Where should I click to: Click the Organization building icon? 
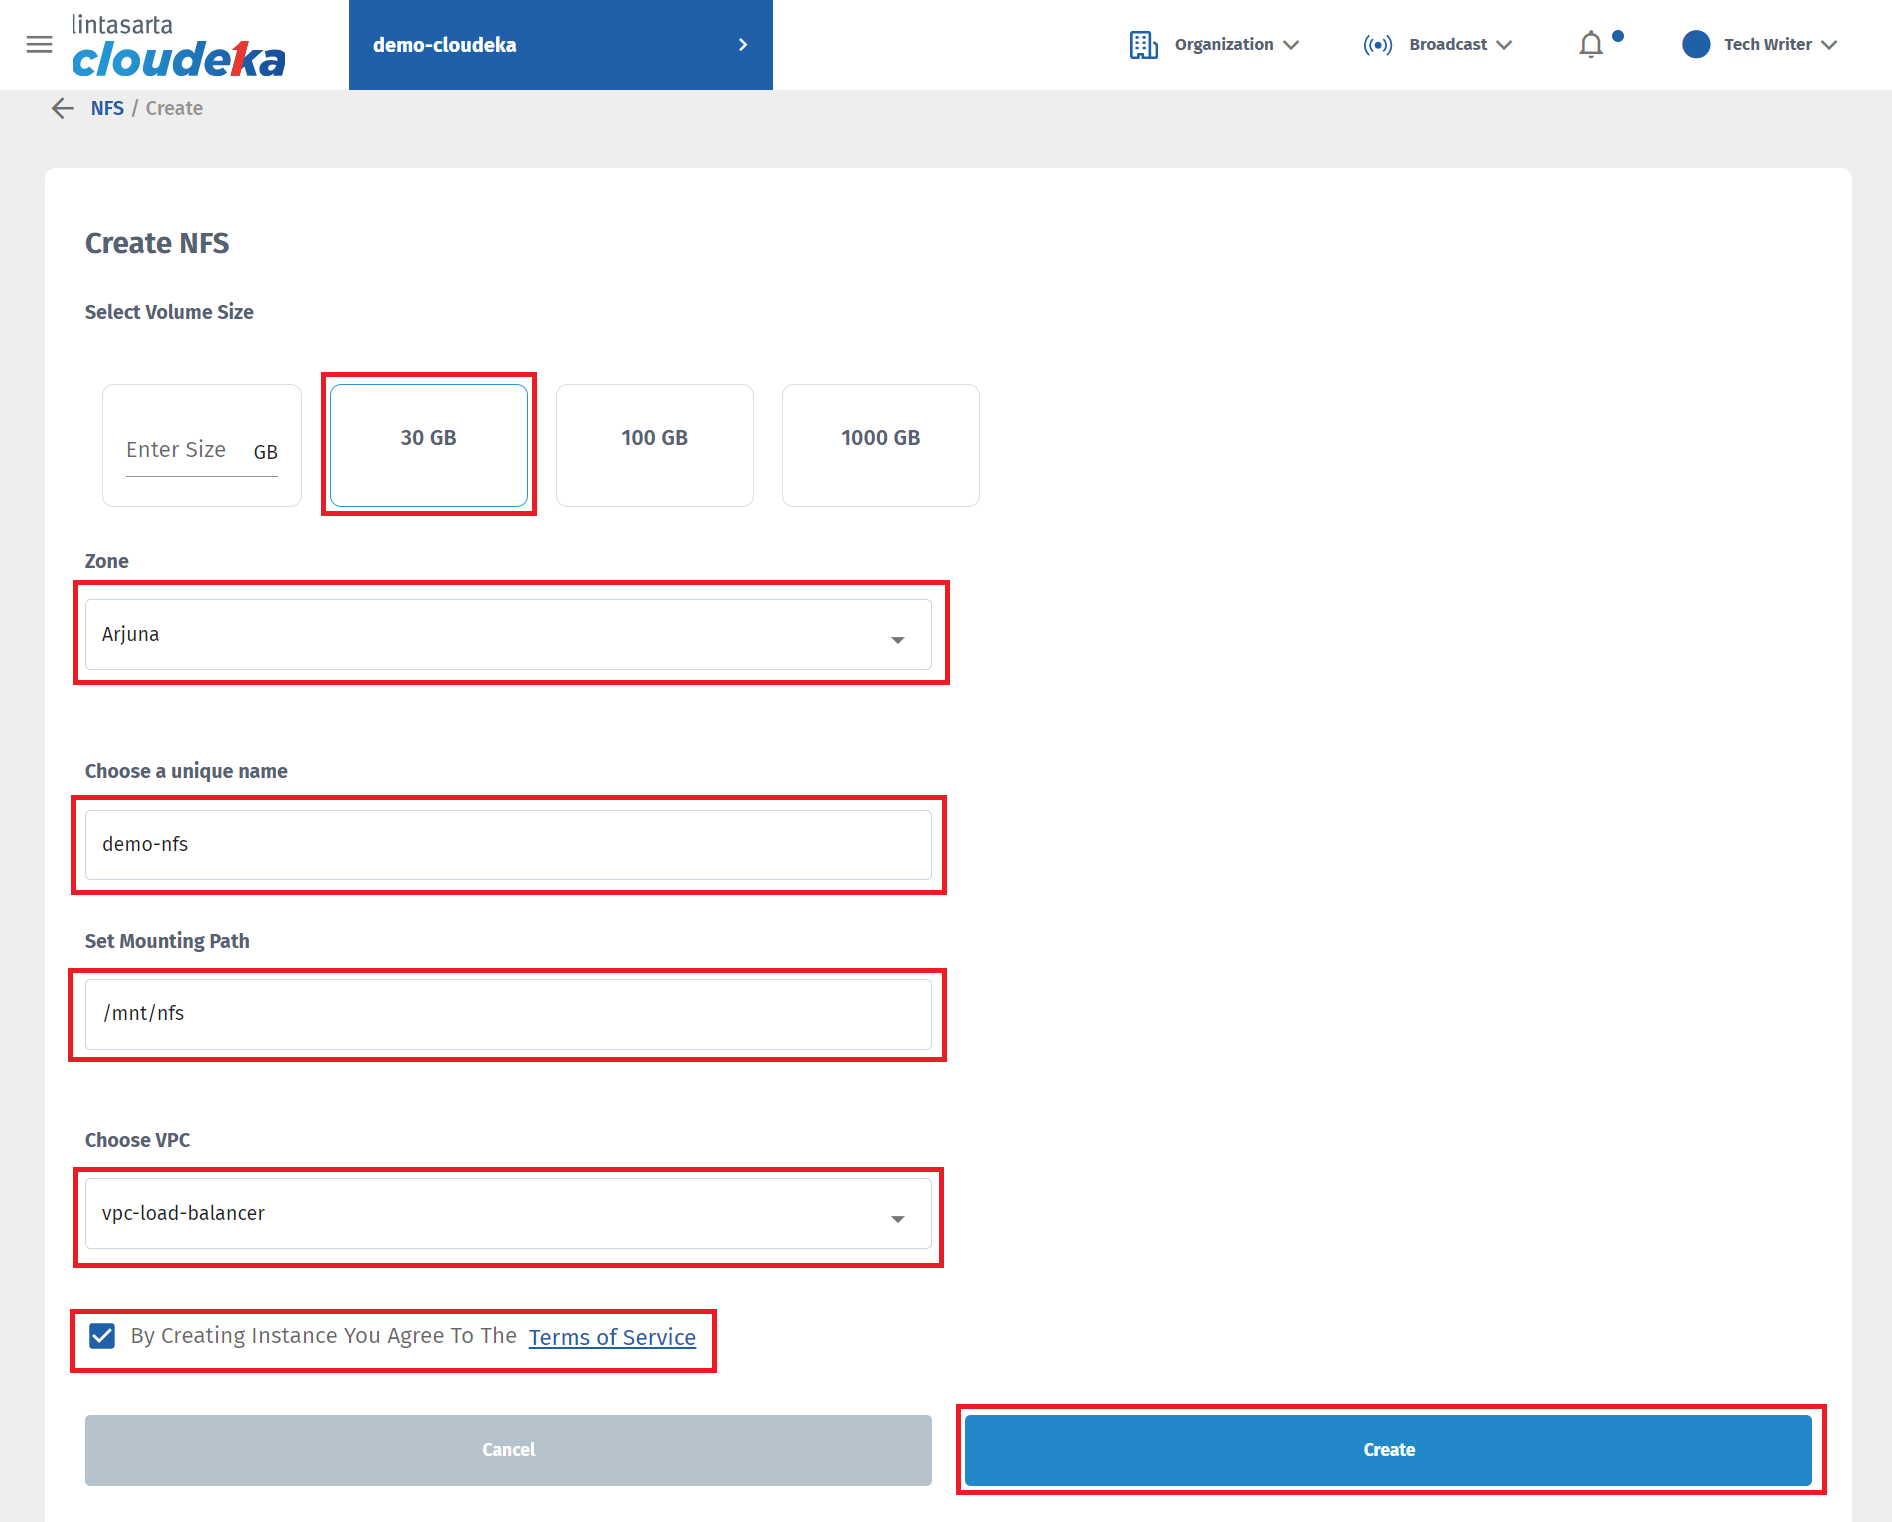pyautogui.click(x=1143, y=45)
